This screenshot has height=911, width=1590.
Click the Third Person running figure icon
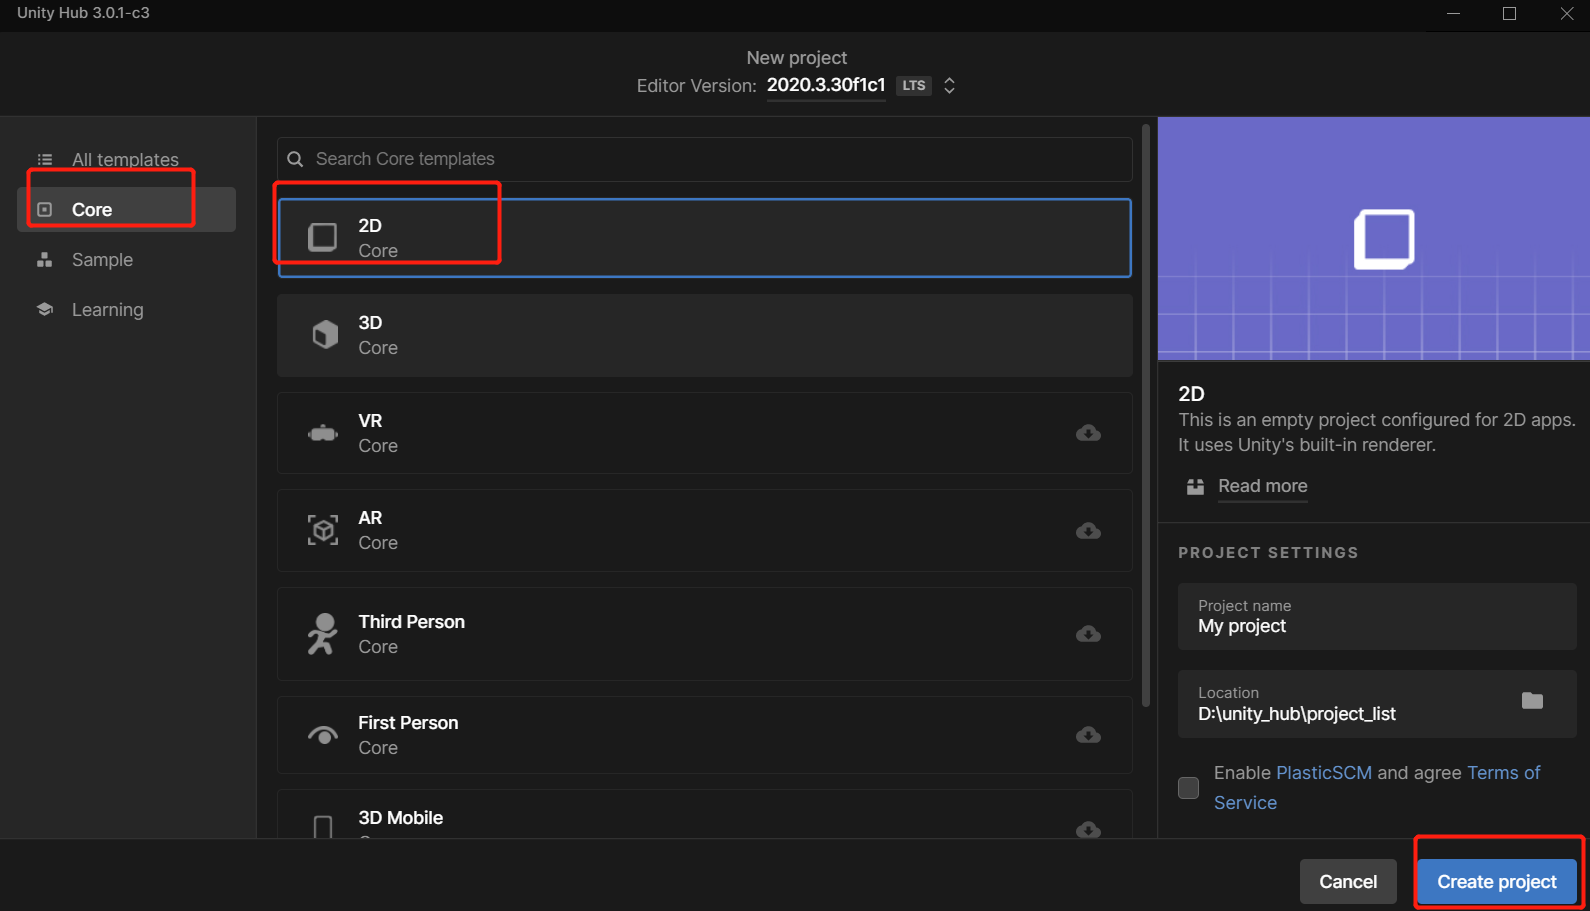click(x=322, y=634)
